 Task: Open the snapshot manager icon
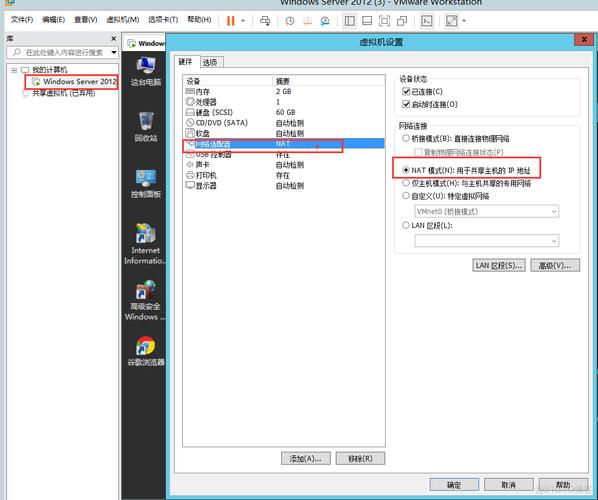(x=325, y=21)
